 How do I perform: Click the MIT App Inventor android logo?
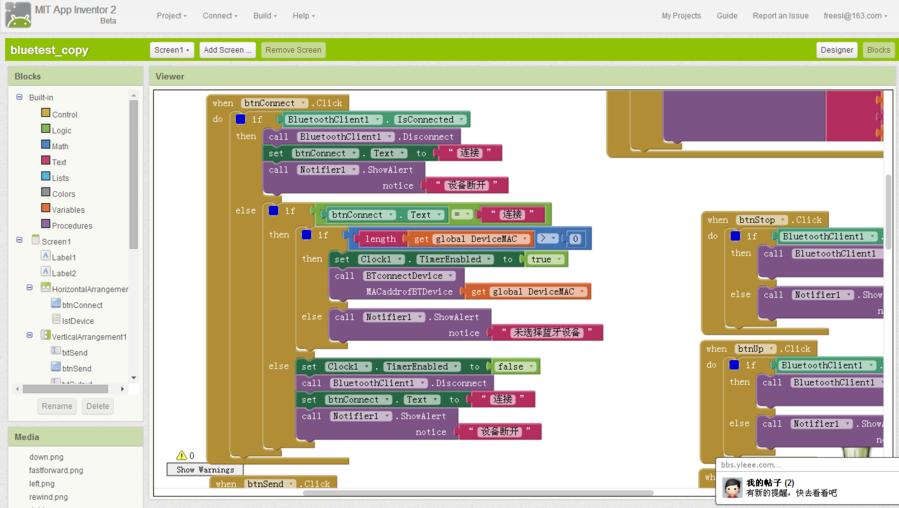click(x=18, y=15)
